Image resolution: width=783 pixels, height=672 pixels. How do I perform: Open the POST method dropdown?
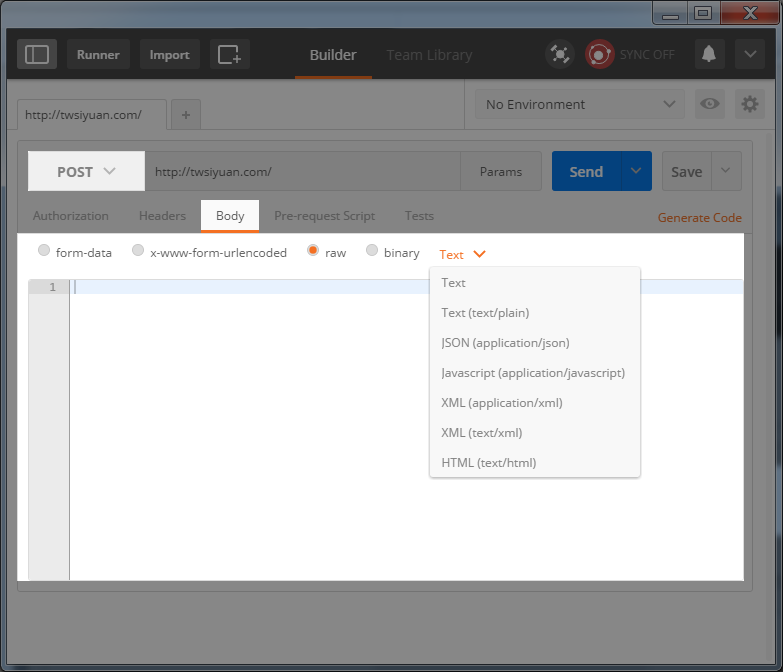[x=86, y=171]
